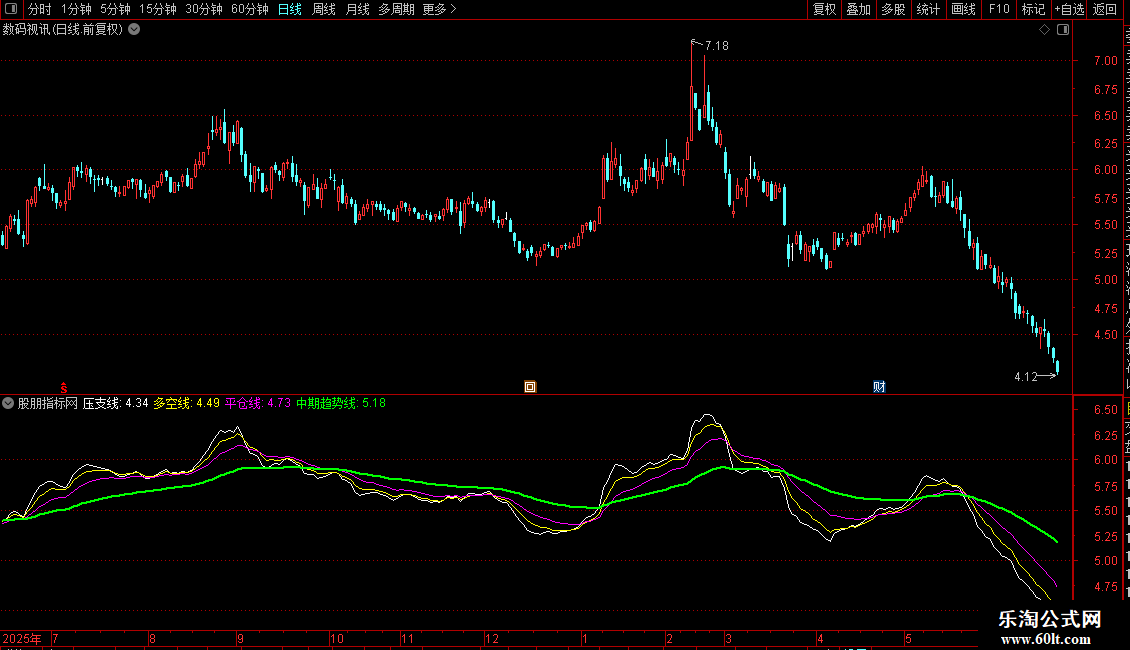
Task: Toggle the window layout icon top right
Action: 1063,30
